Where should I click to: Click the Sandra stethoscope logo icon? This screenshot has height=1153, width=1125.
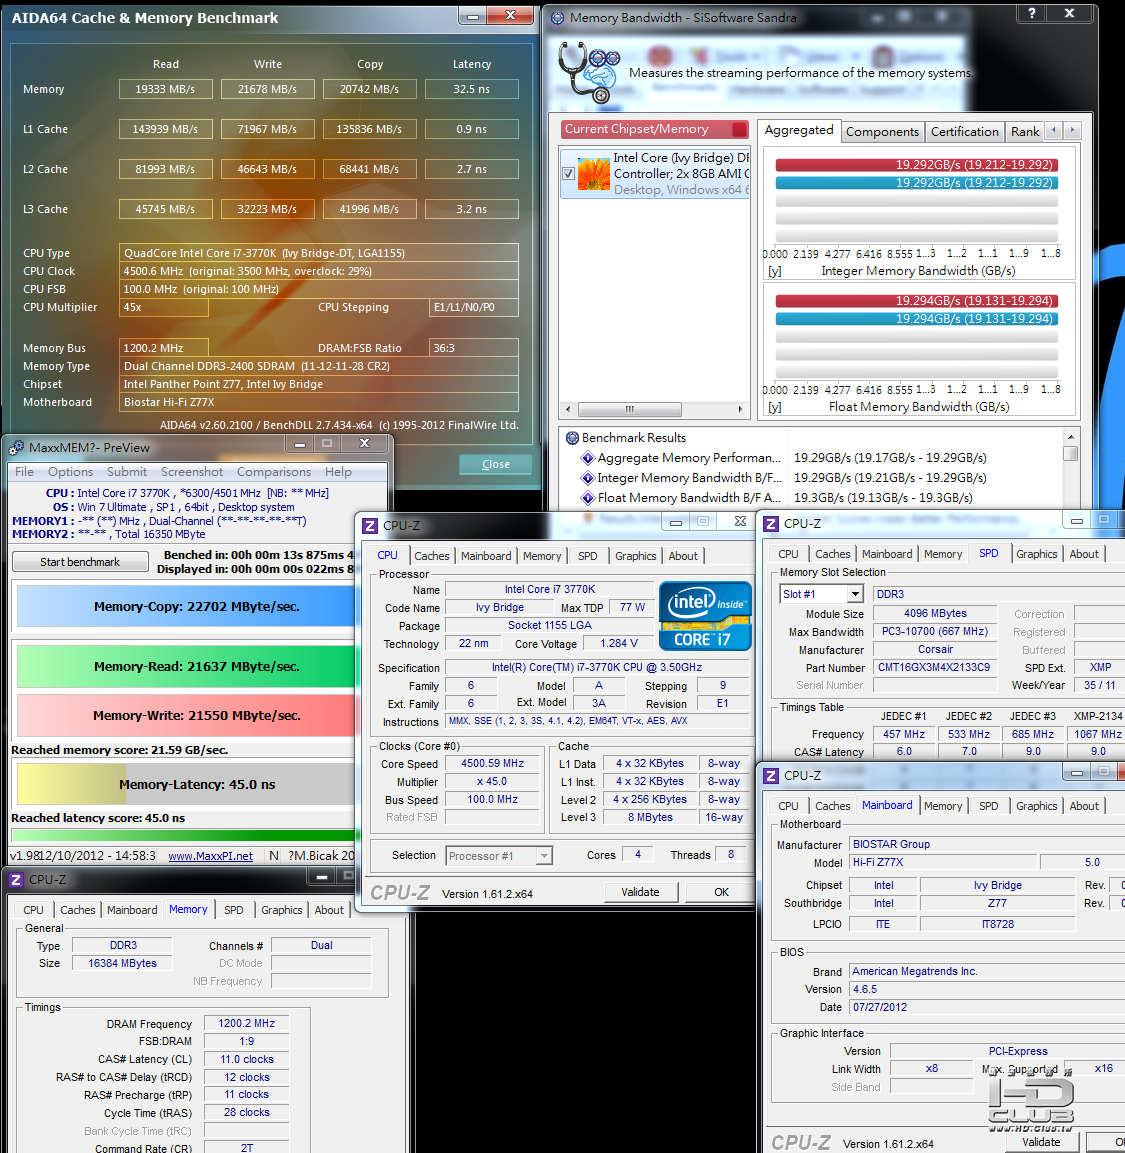(x=589, y=71)
